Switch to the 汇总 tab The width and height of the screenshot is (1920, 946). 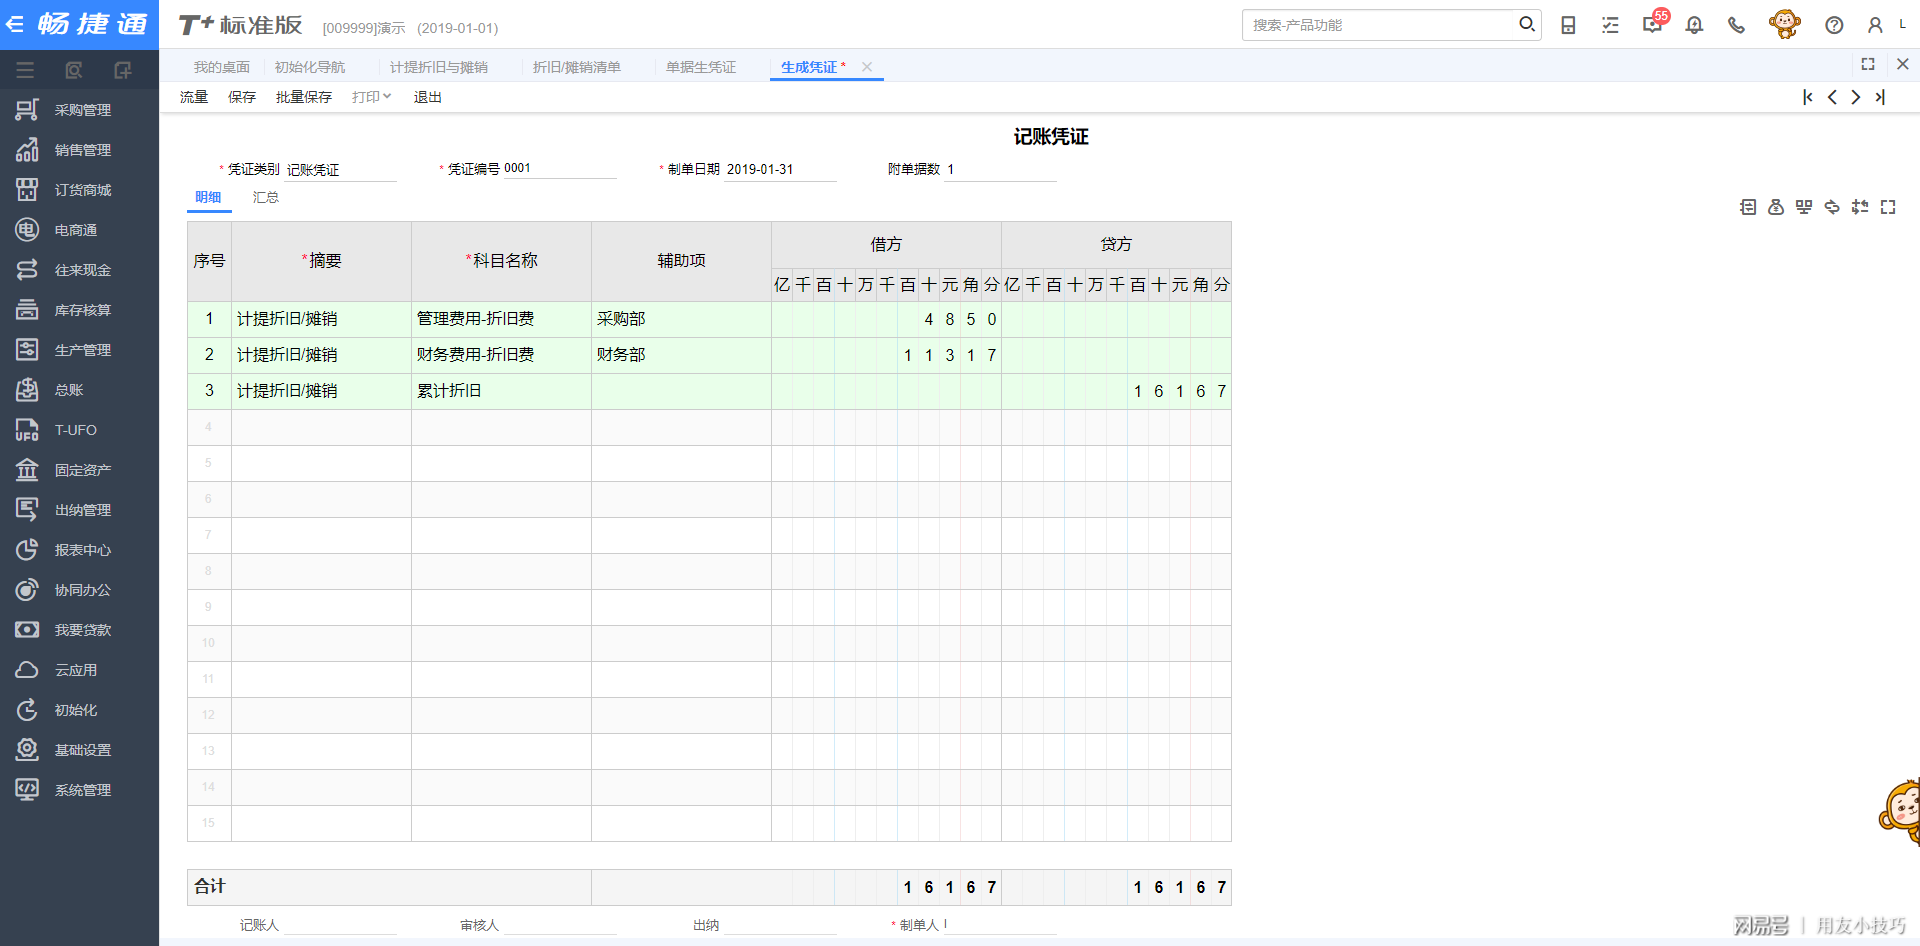[266, 197]
